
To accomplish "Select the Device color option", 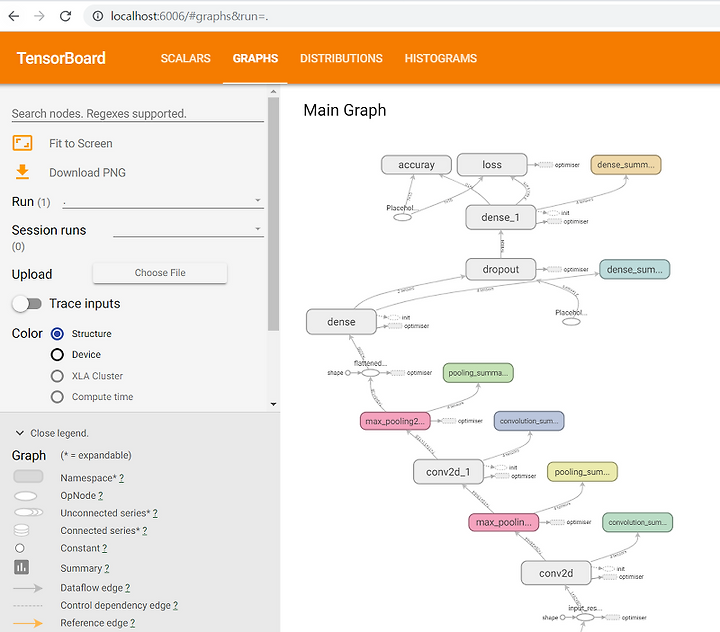I will tap(57, 355).
